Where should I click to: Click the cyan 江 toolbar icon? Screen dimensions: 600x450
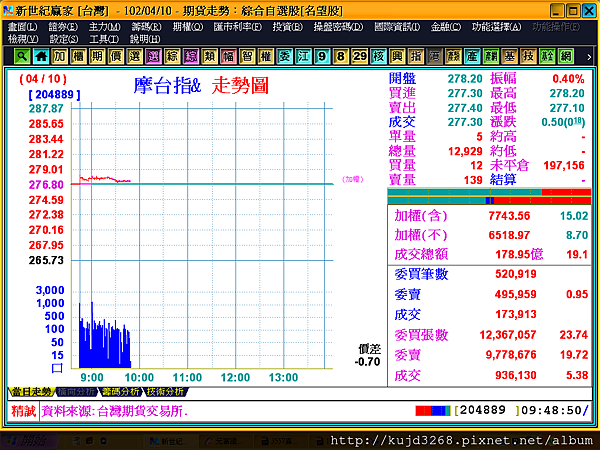(303, 57)
